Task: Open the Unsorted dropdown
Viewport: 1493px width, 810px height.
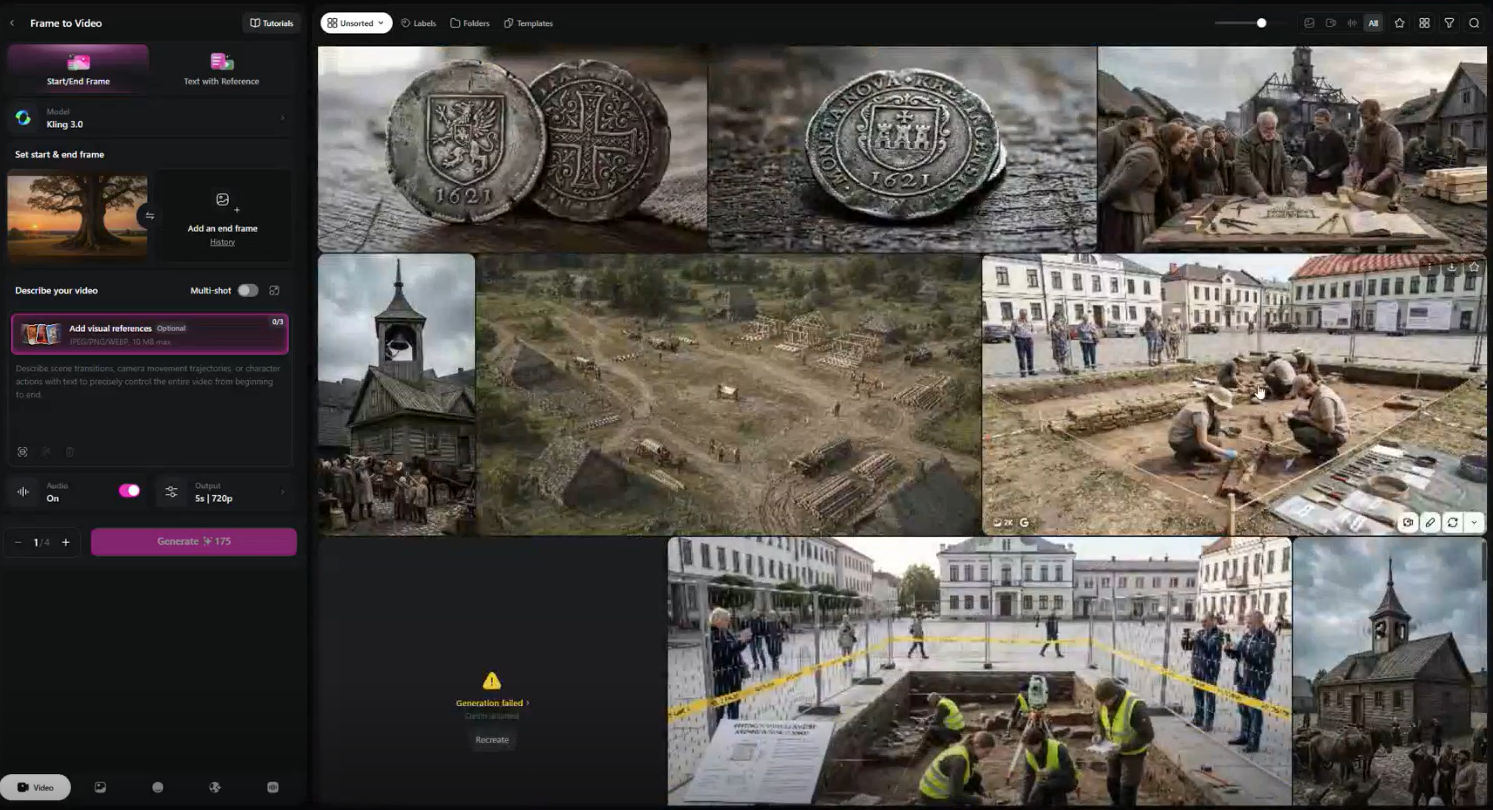Action: tap(356, 23)
